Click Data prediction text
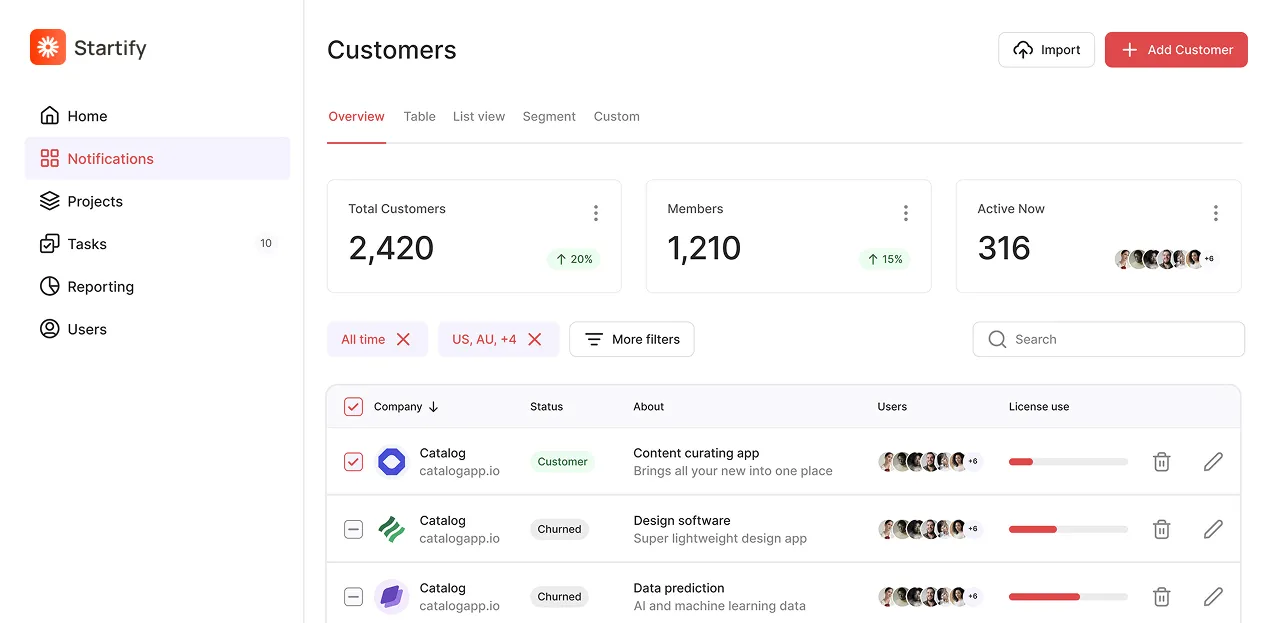Screen dimensions: 1279x623 coord(679,588)
